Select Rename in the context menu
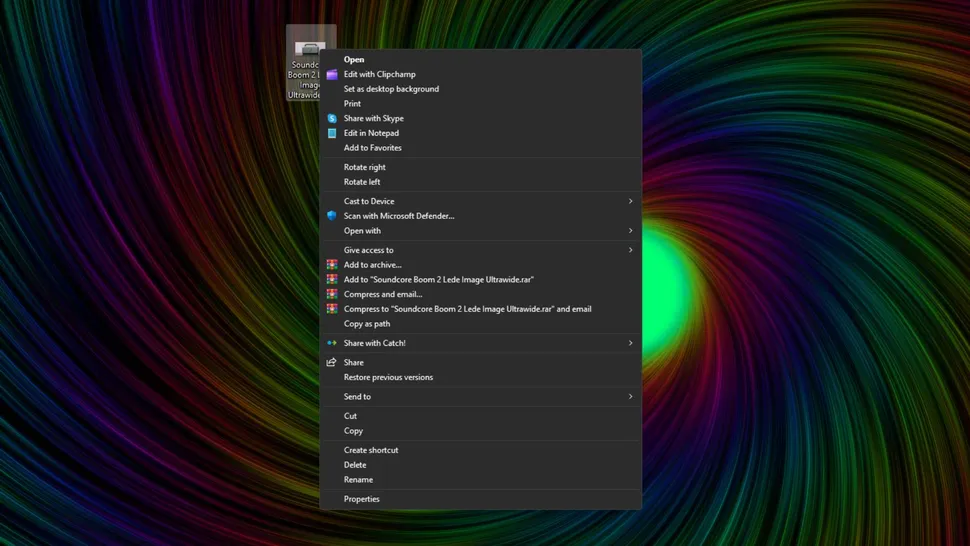 click(x=358, y=480)
